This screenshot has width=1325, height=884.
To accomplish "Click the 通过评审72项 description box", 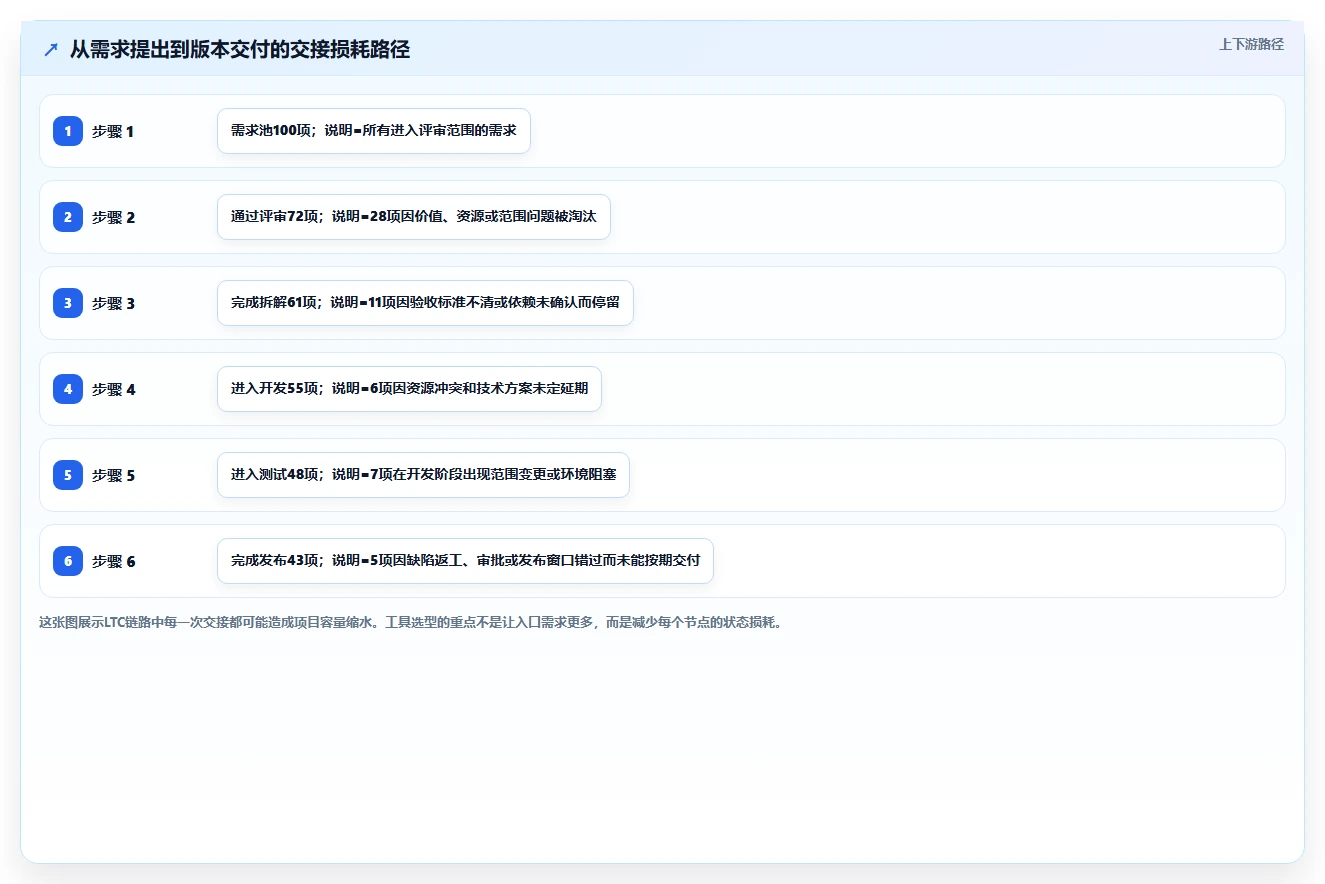I will pyautogui.click(x=414, y=217).
